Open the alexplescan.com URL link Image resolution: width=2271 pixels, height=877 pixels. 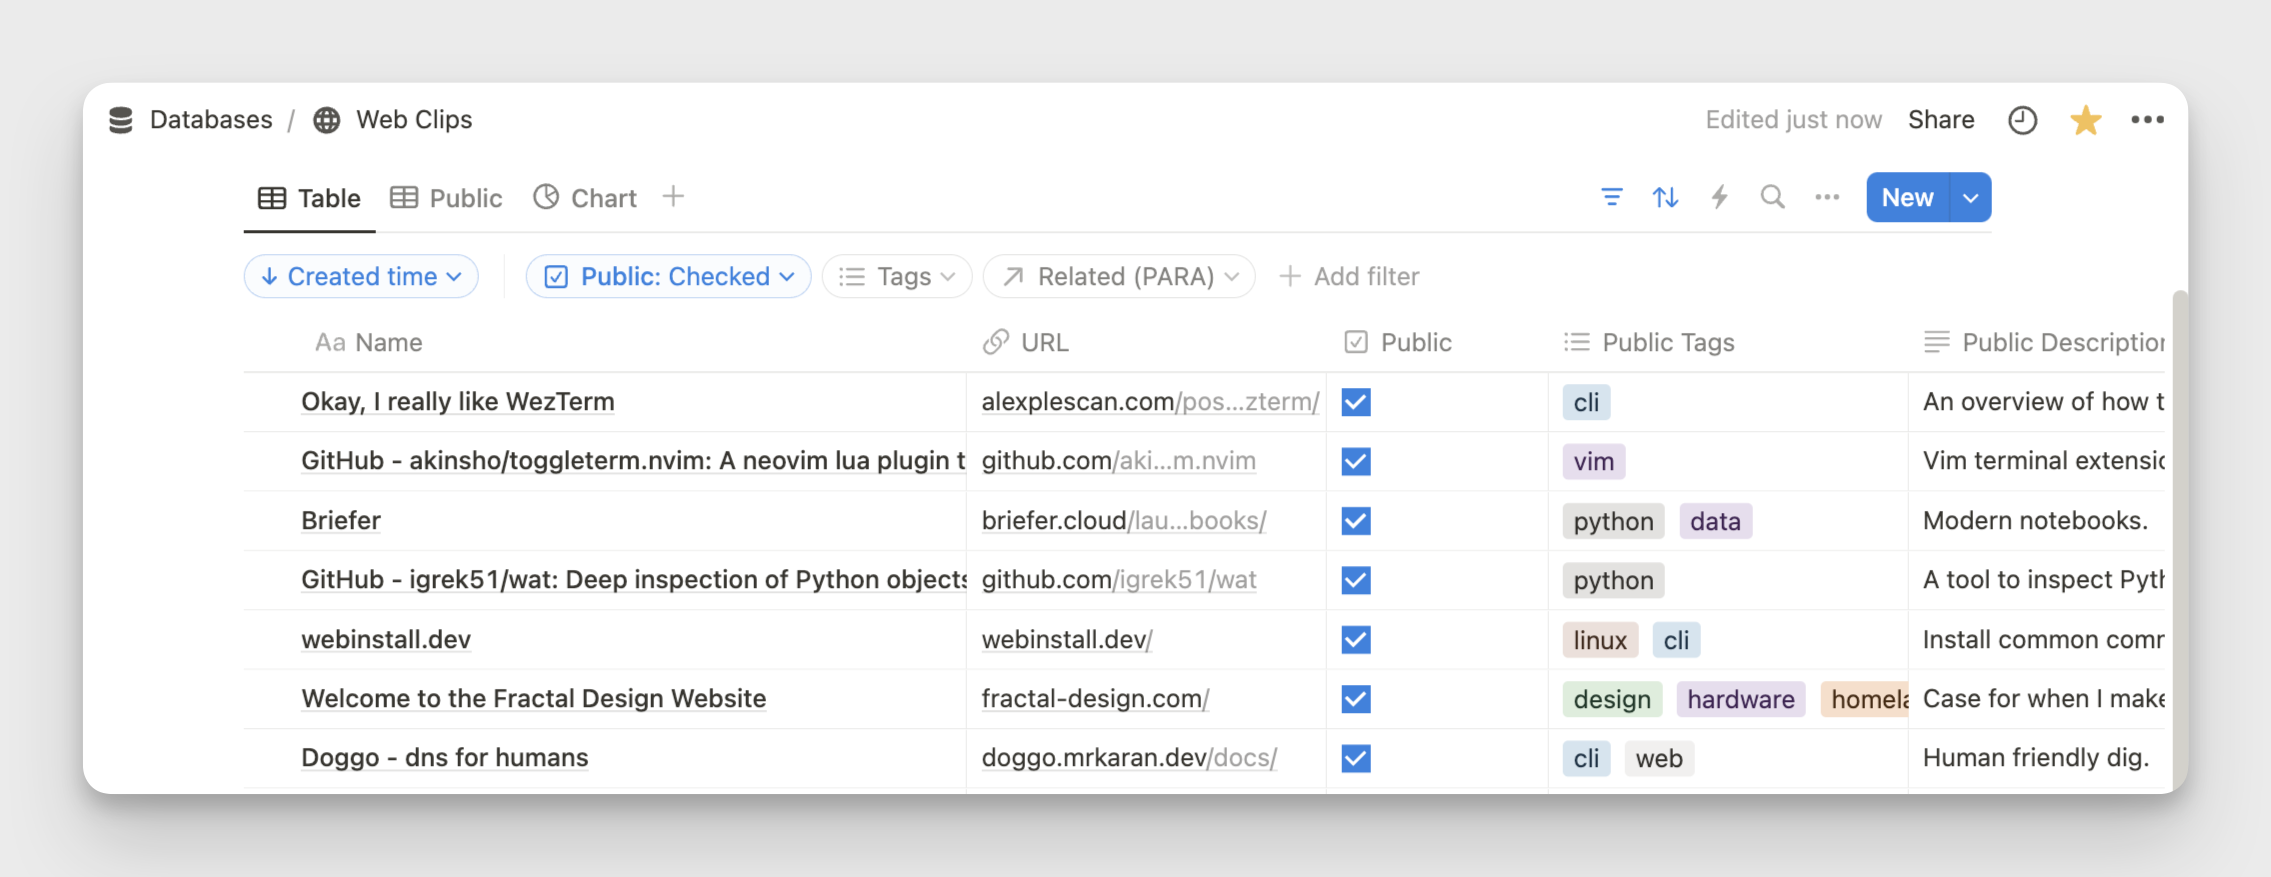click(x=1150, y=402)
